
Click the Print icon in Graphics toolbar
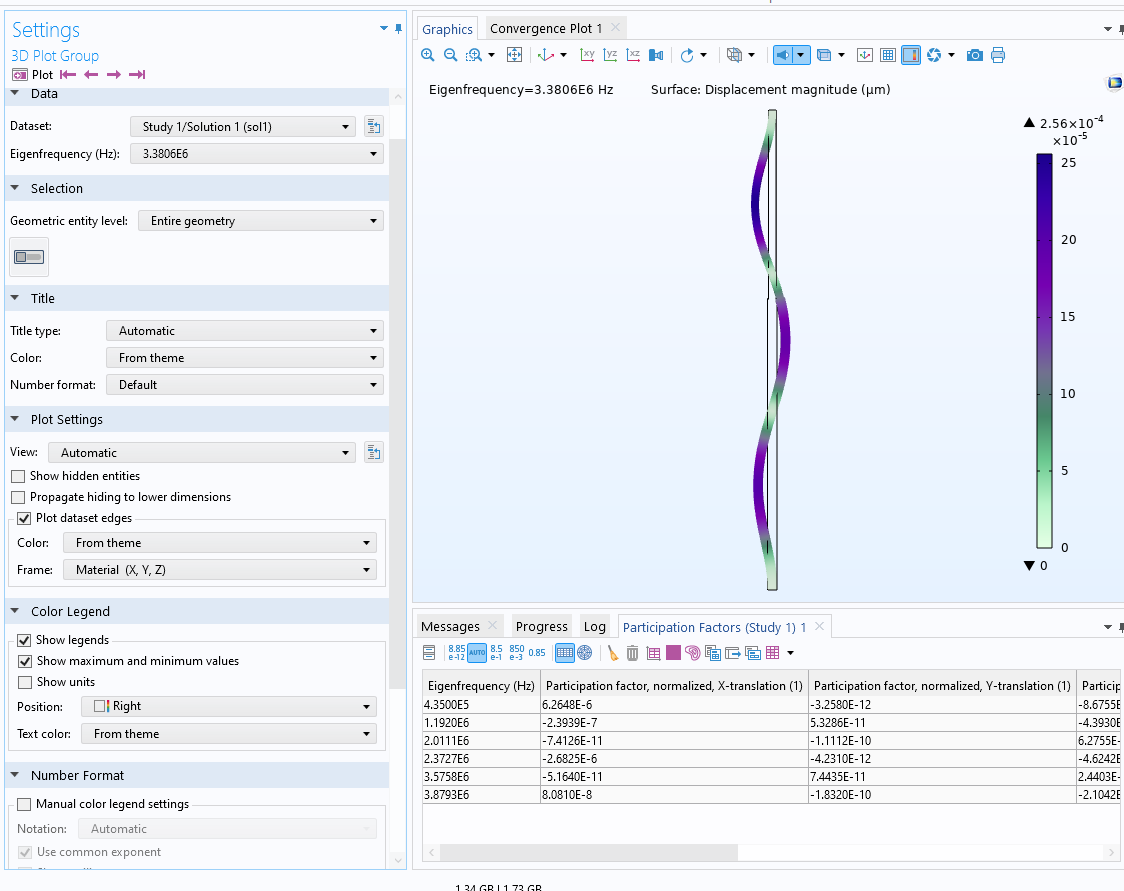998,55
